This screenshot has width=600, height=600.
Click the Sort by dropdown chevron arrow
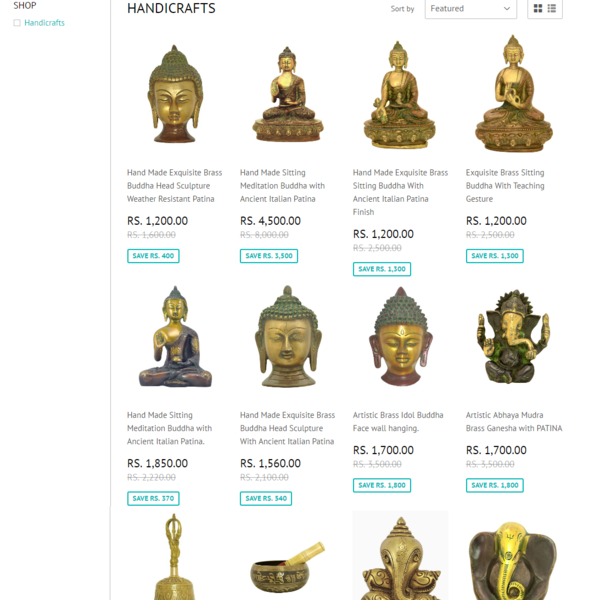[507, 9]
